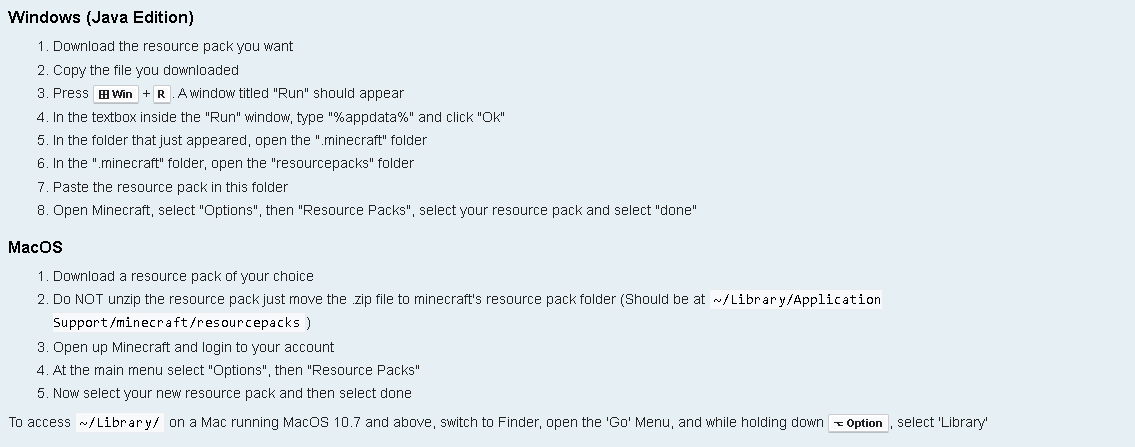The width and height of the screenshot is (1135, 447).
Task: Click the ~/Library/Application Support path code text
Action: coord(796,299)
